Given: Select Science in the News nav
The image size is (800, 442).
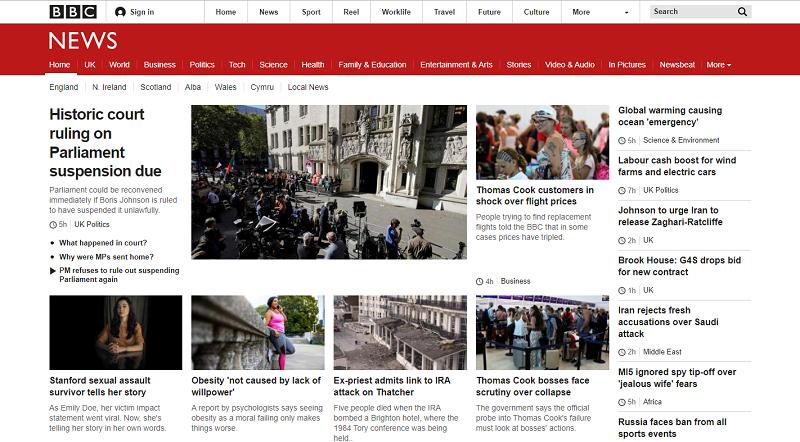Looking at the screenshot, I should (273, 65).
